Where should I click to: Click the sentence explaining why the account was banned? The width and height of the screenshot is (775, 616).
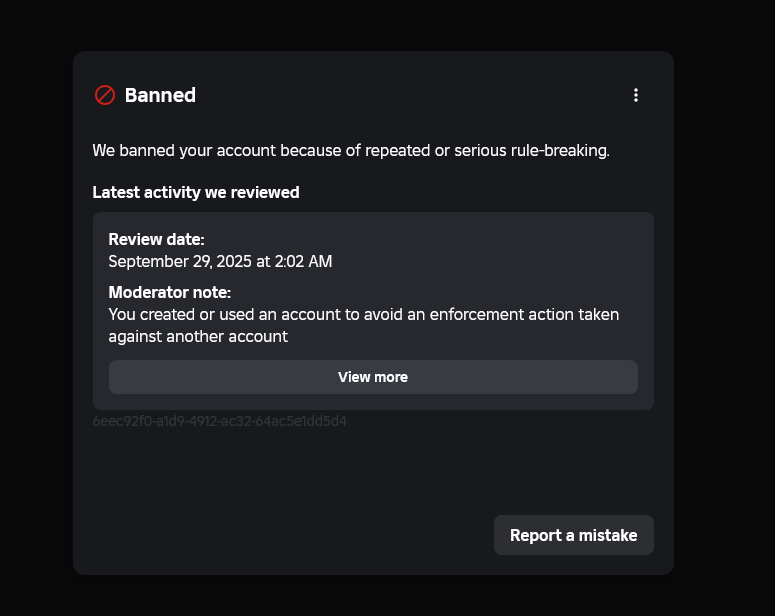351,151
